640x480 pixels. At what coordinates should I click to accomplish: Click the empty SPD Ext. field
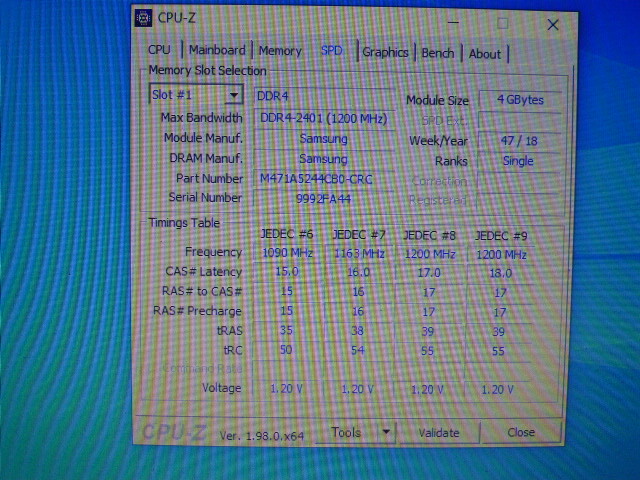[x=520, y=121]
